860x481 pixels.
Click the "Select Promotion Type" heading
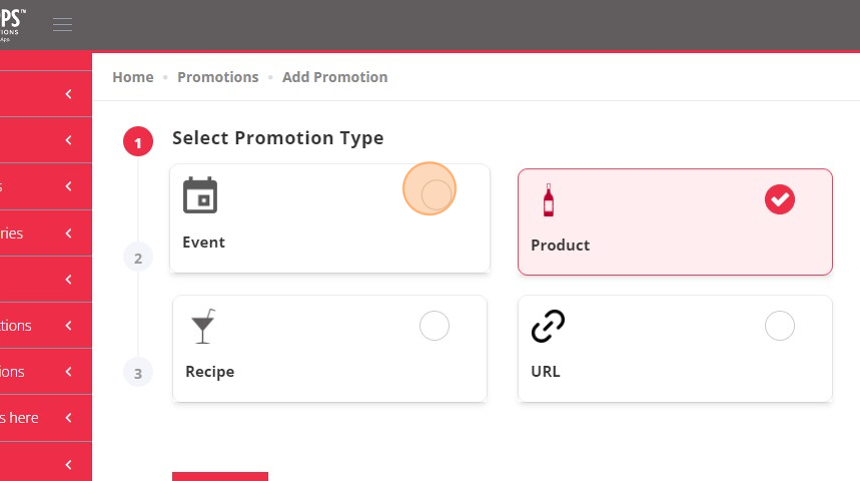pyautogui.click(x=278, y=138)
